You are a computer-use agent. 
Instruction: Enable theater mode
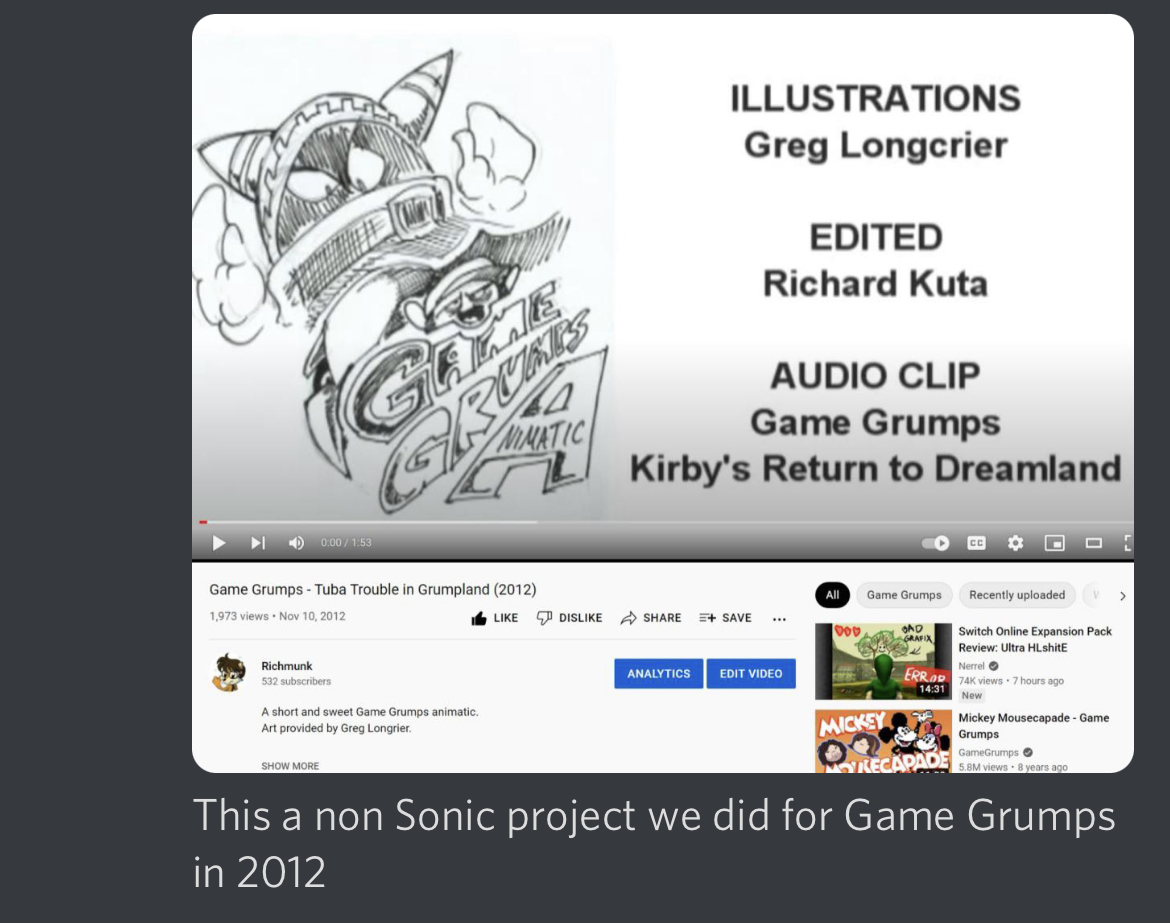point(1094,542)
